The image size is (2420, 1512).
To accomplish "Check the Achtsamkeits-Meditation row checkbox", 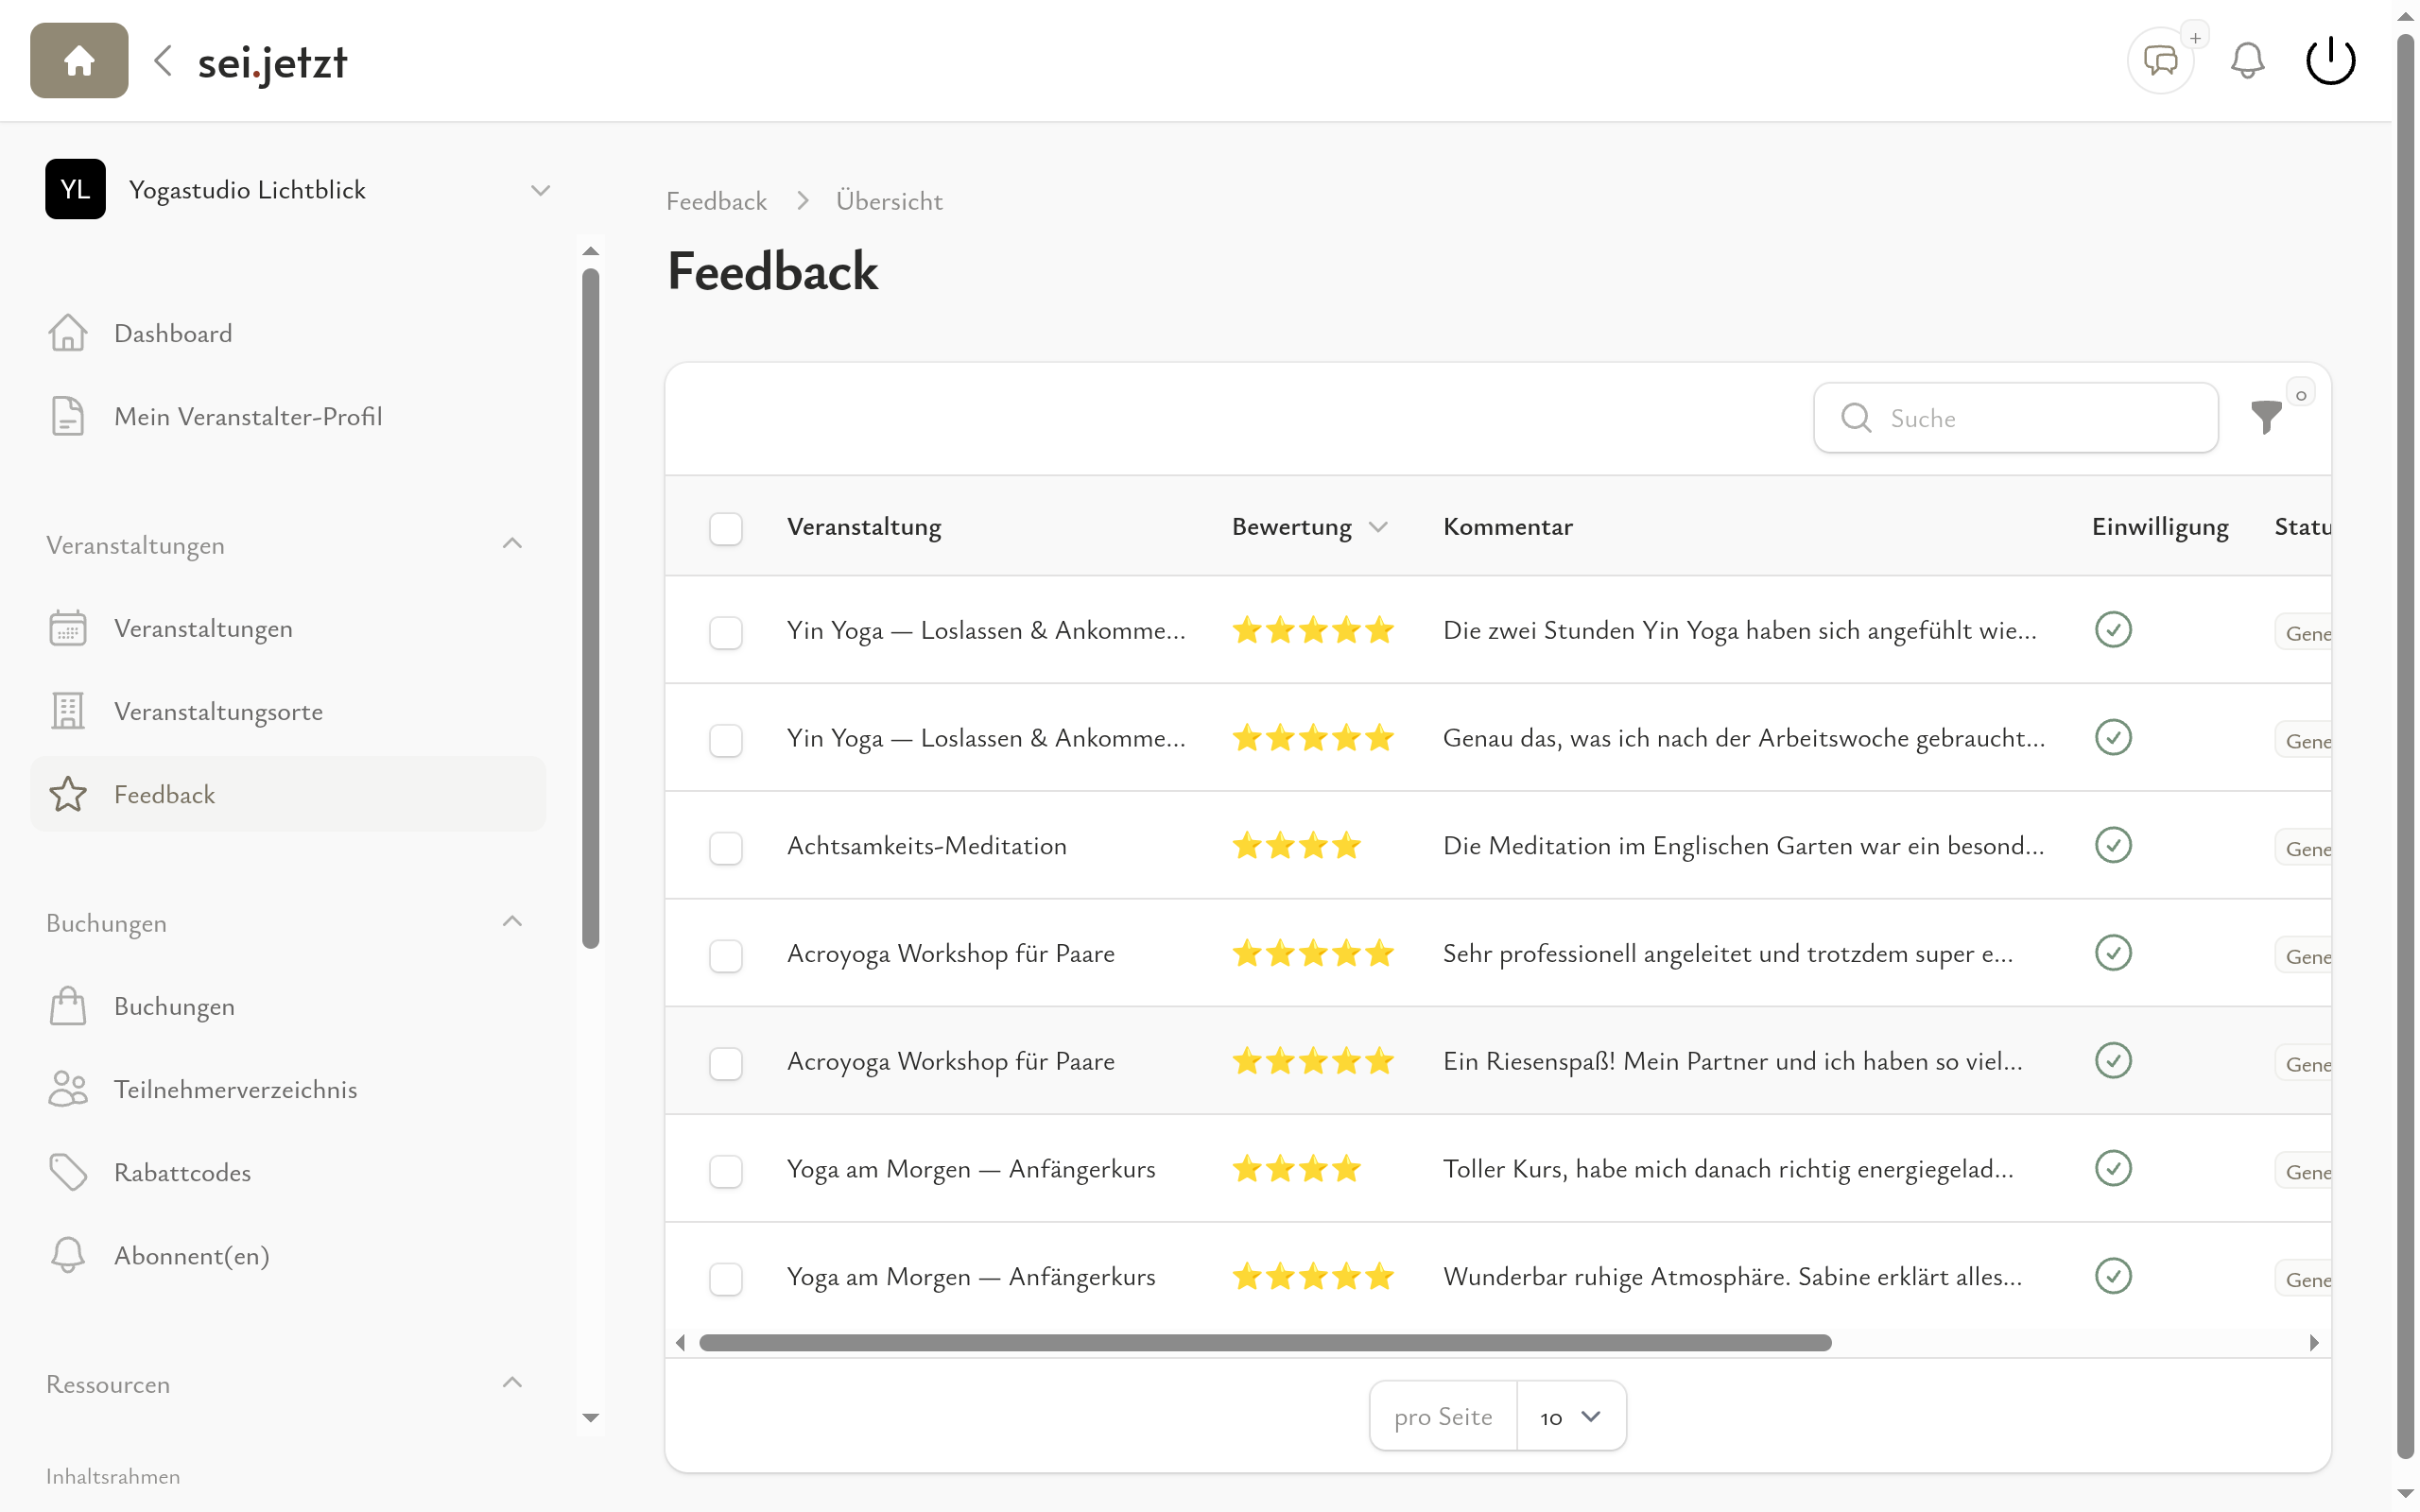I will click(726, 847).
